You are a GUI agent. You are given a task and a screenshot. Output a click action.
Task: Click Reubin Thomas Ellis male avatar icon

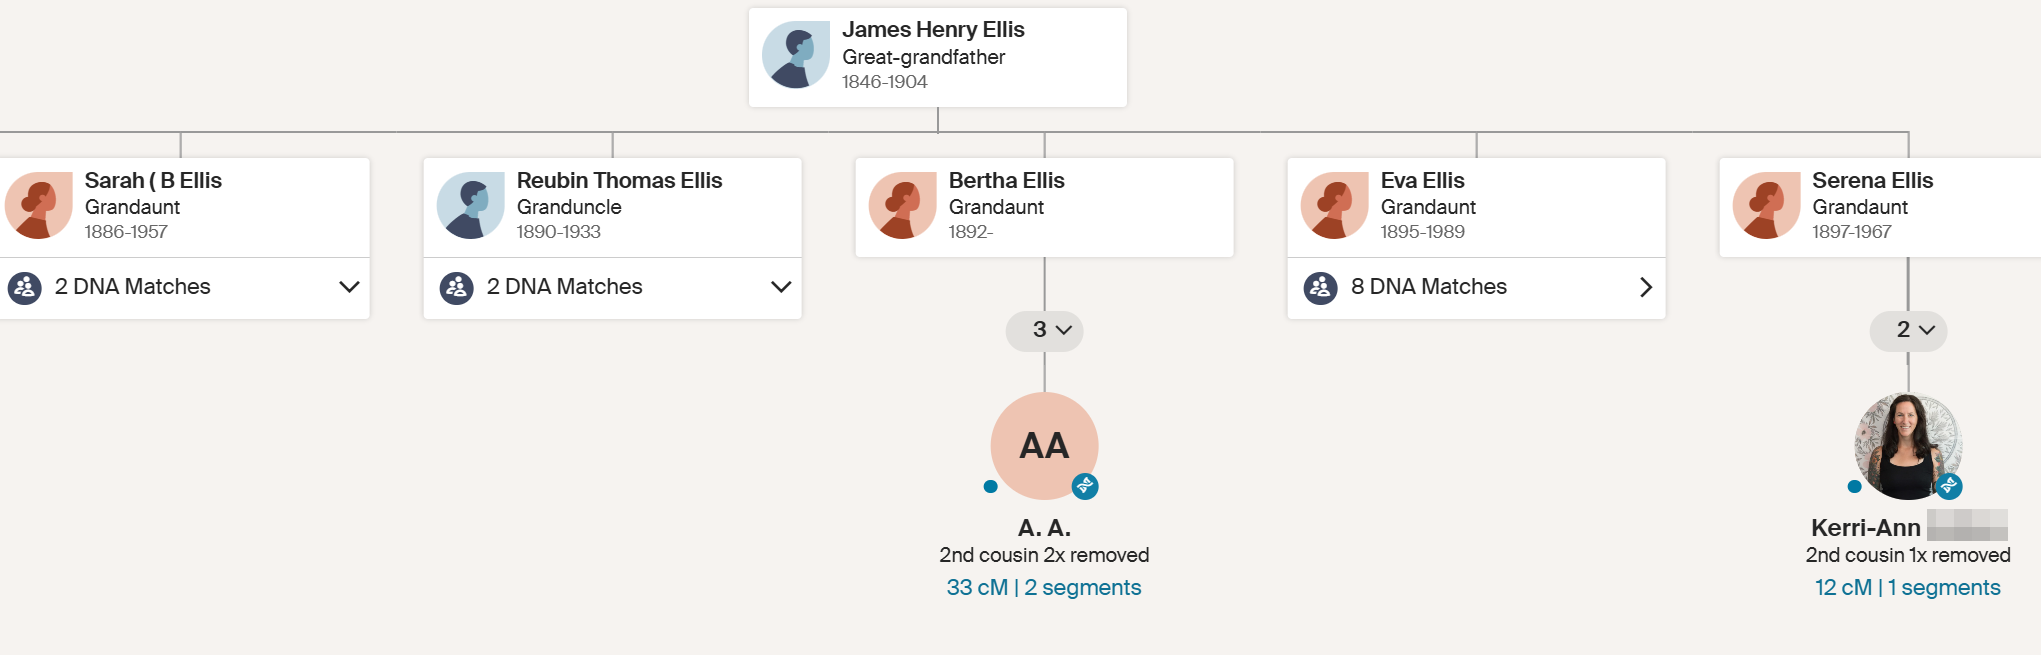click(471, 205)
